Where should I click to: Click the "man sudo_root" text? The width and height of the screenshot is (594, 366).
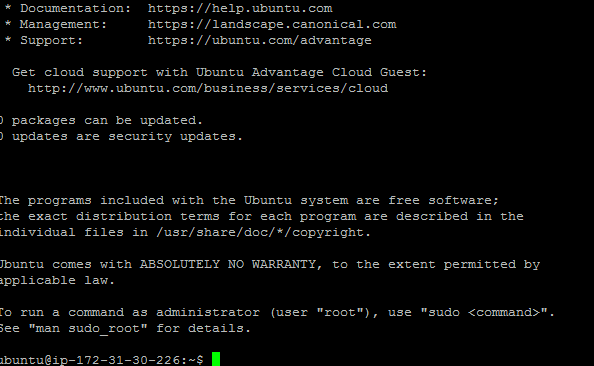pos(88,328)
